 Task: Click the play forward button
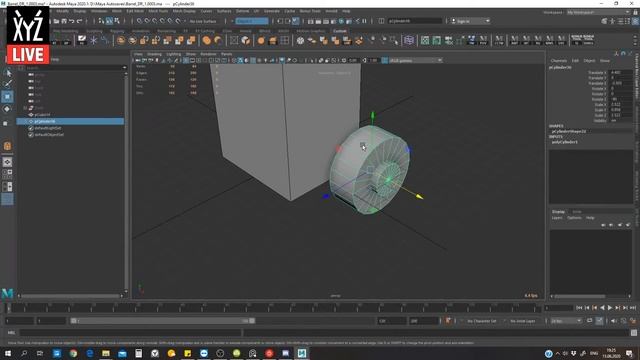pos(610,308)
